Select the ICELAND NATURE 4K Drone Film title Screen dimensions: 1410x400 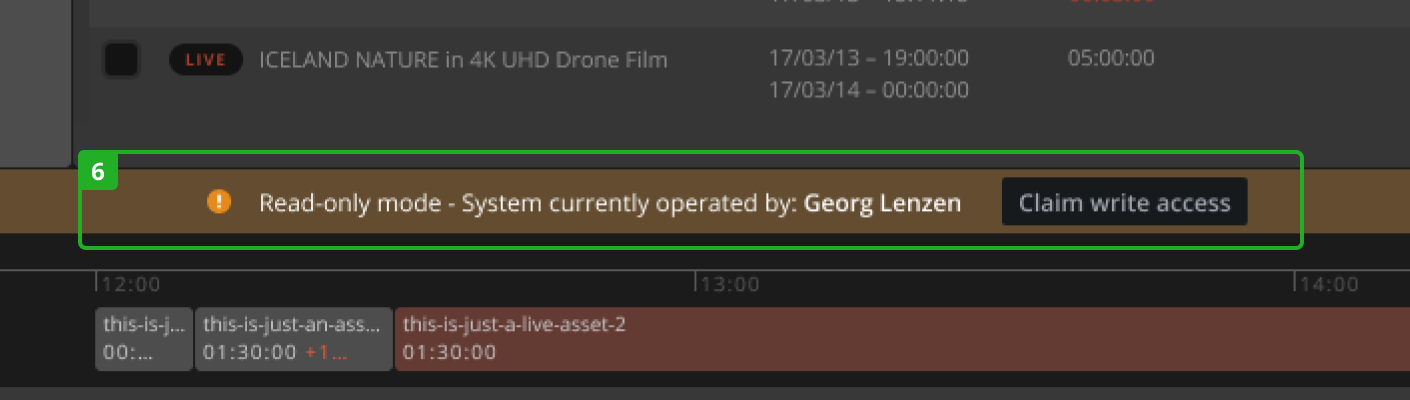click(x=462, y=60)
